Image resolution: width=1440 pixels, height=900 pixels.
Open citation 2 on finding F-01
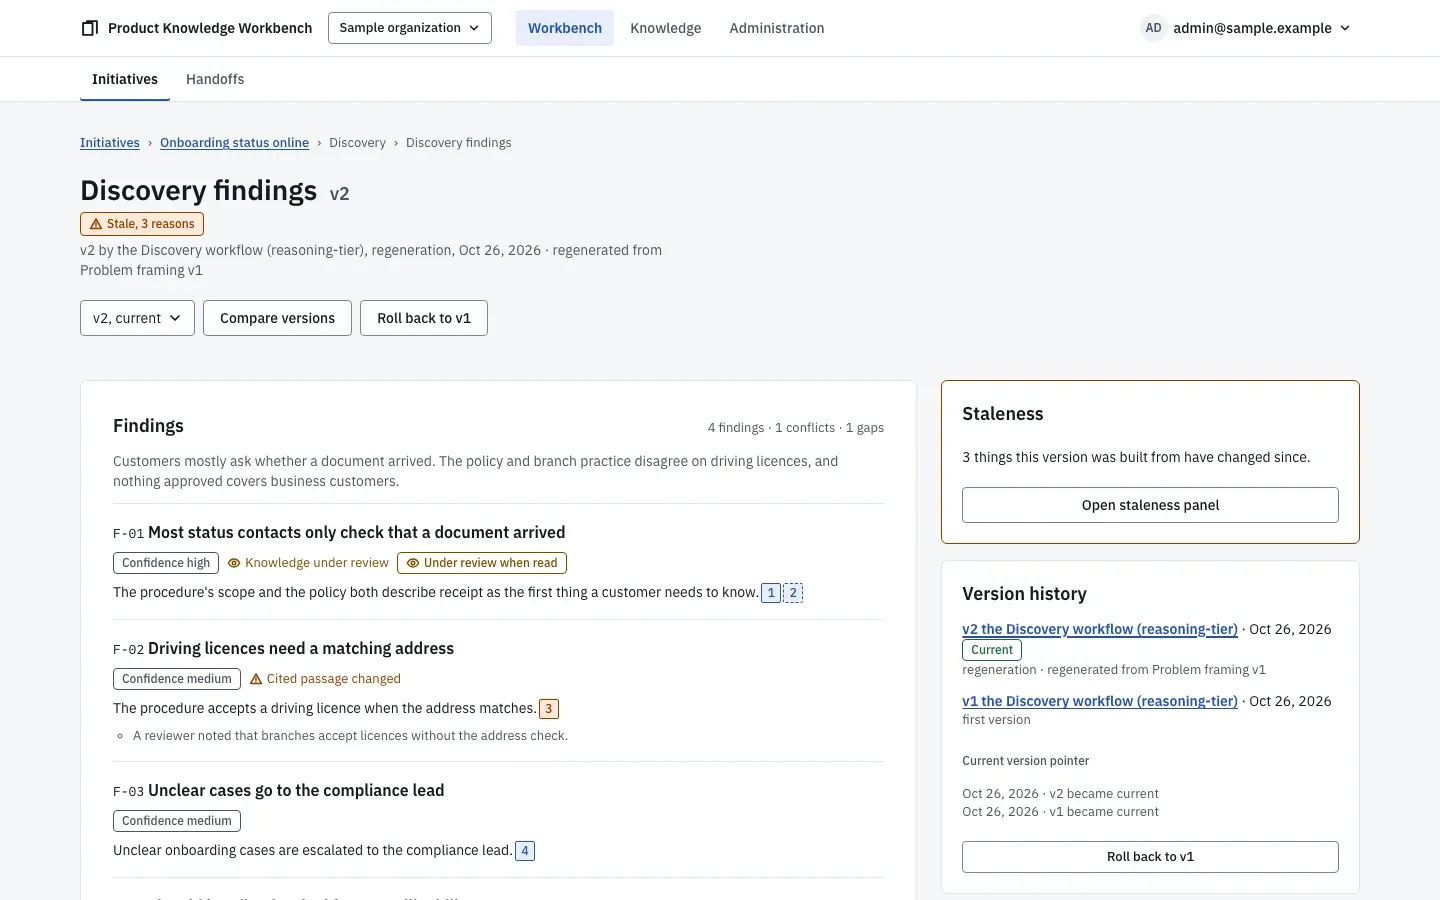(x=793, y=593)
